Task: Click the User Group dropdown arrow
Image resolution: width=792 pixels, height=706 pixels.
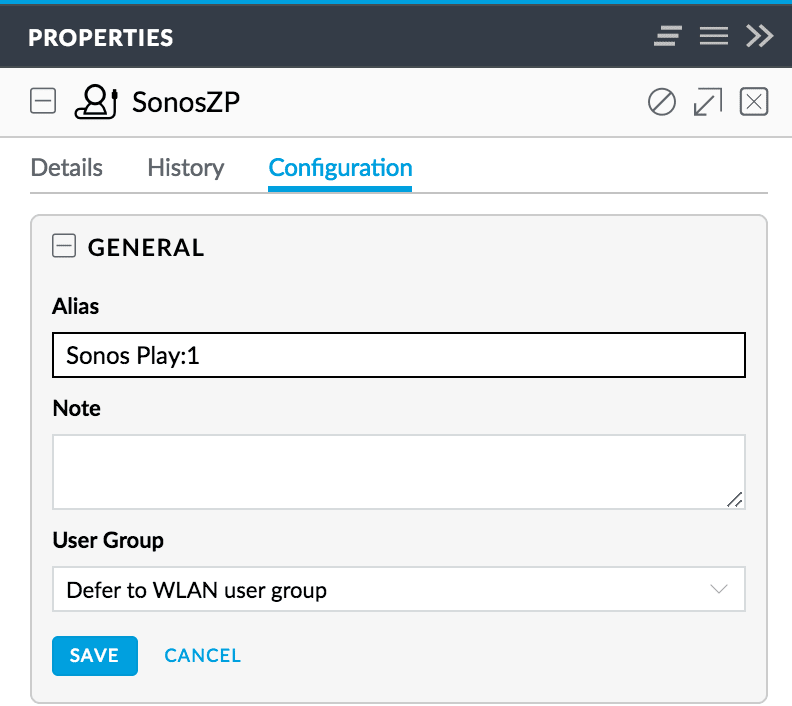Action: pyautogui.click(x=718, y=589)
